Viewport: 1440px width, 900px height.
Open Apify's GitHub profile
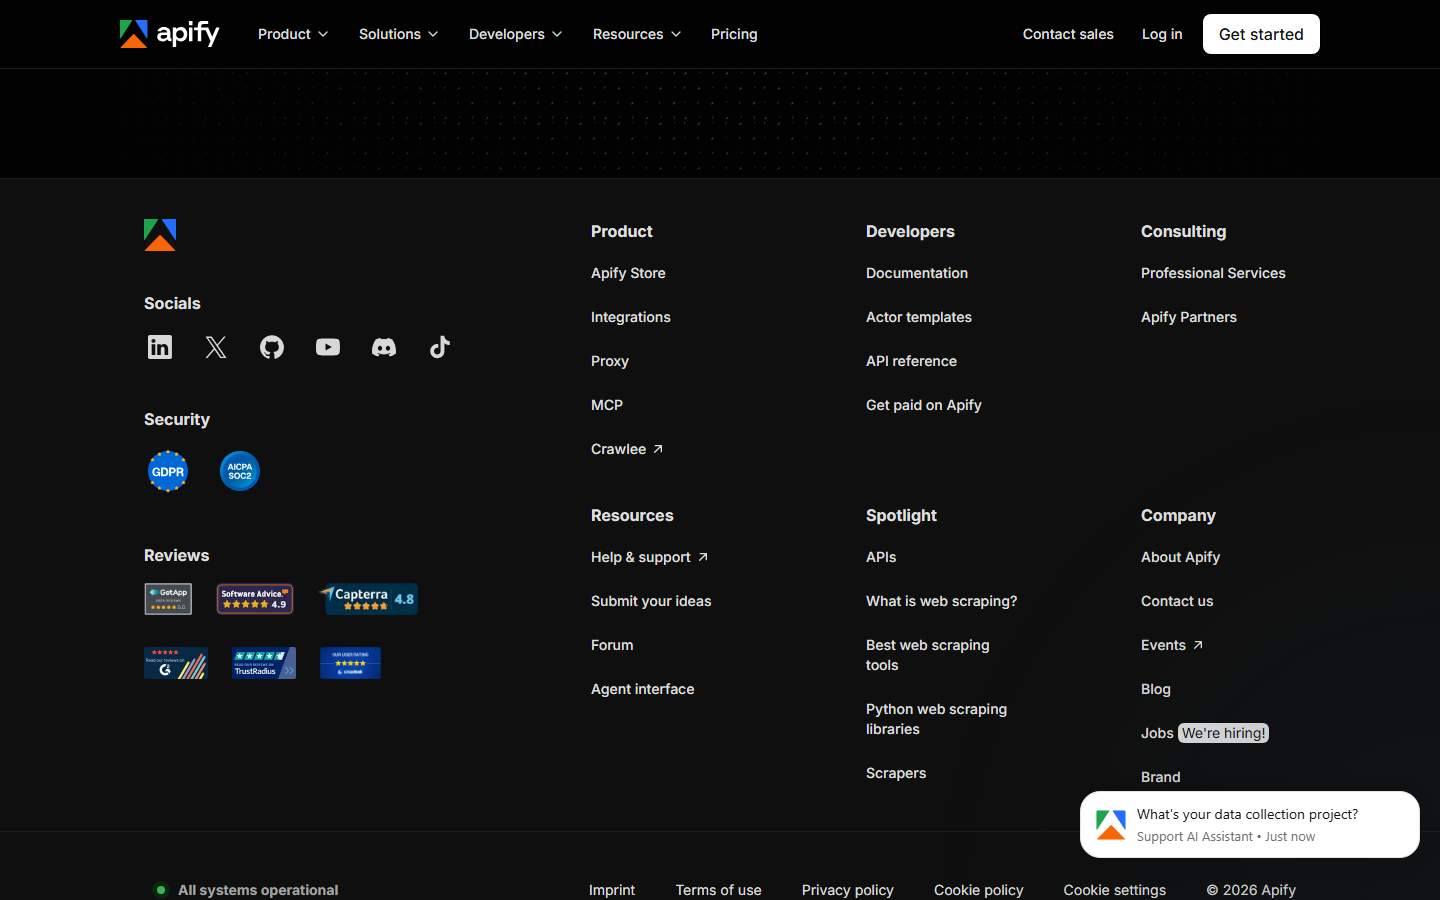(272, 347)
